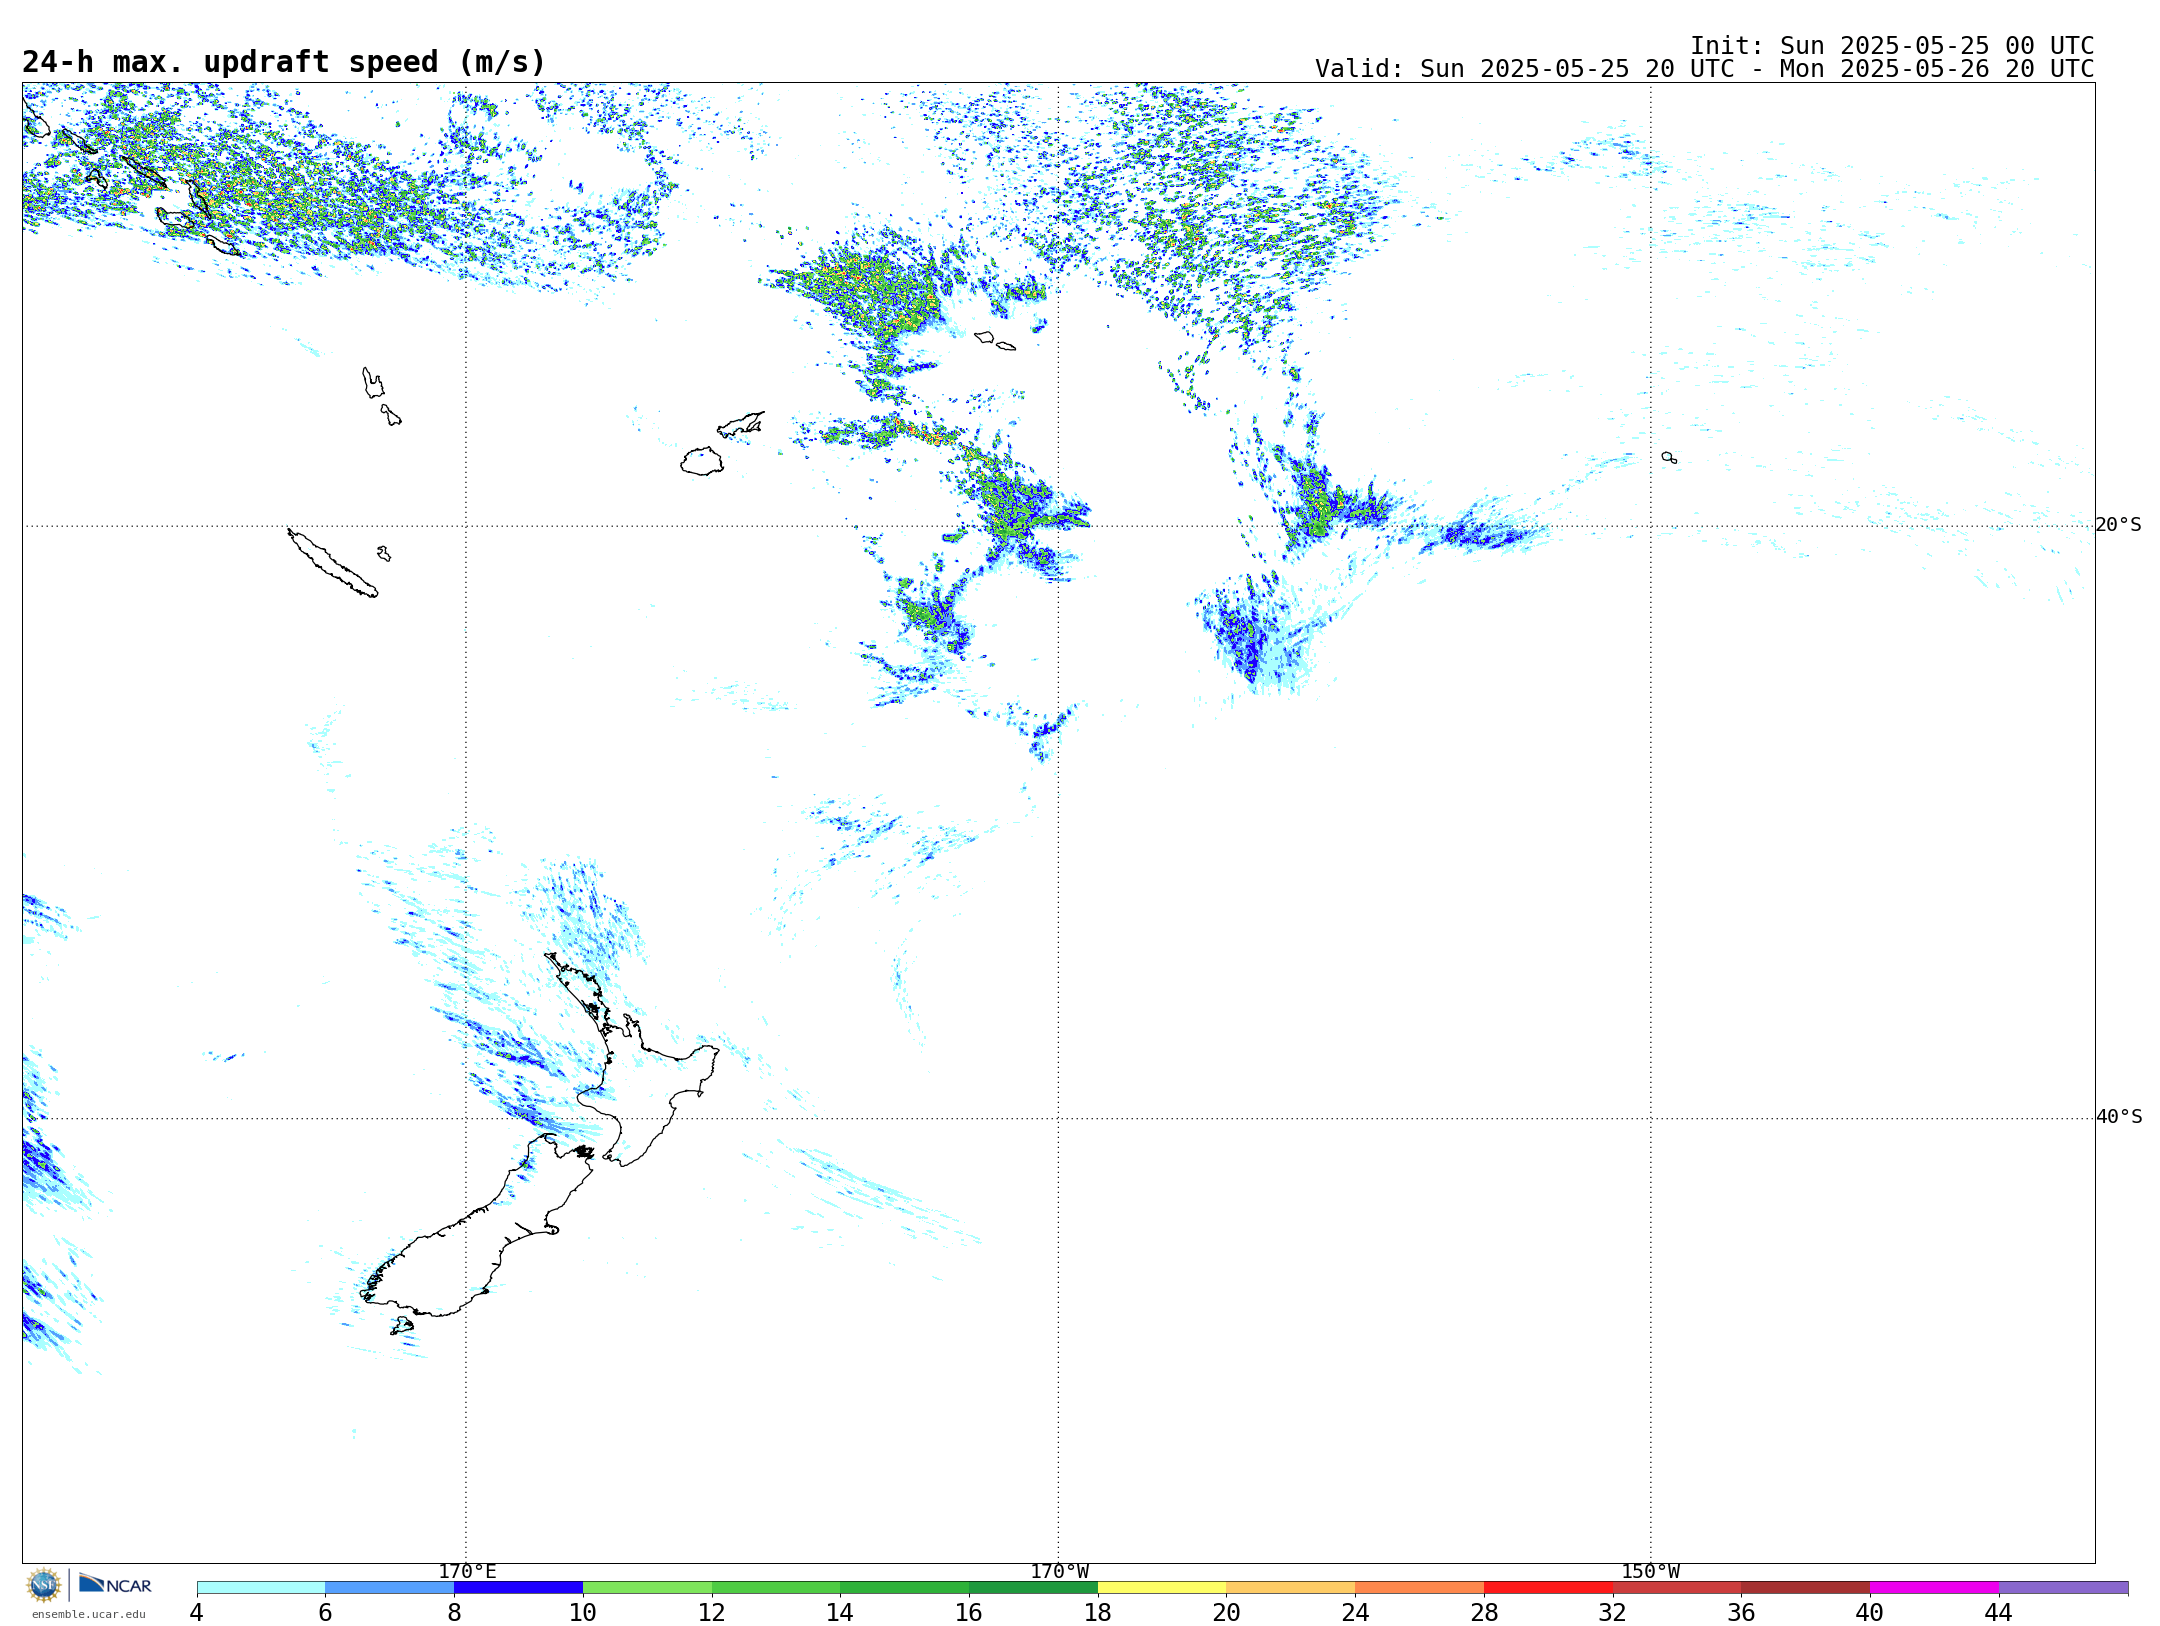The height and width of the screenshot is (1626, 2160).
Task: Click the dull red 32-36 color swatch
Action: (x=1677, y=1588)
